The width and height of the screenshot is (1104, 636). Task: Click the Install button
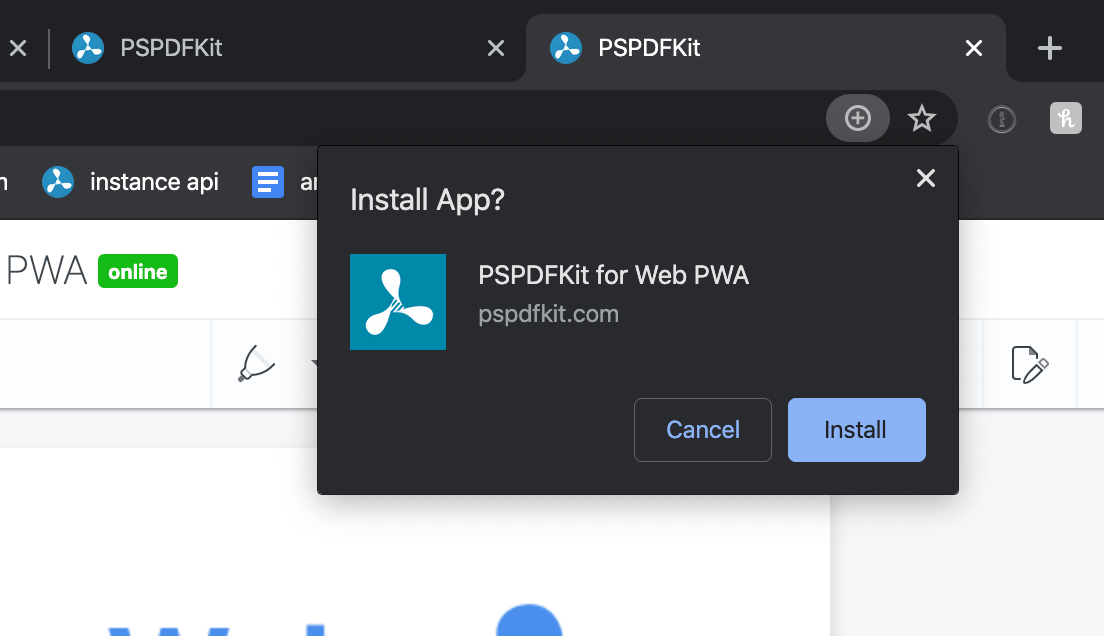tap(856, 429)
